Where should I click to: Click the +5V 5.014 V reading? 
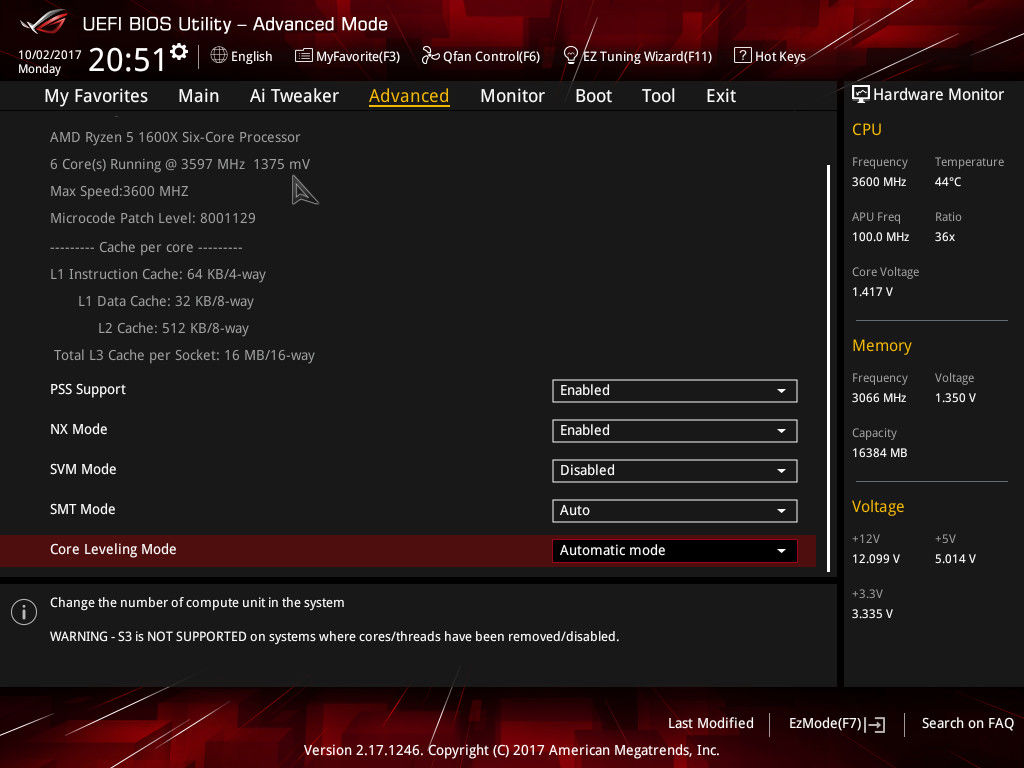[x=955, y=559]
